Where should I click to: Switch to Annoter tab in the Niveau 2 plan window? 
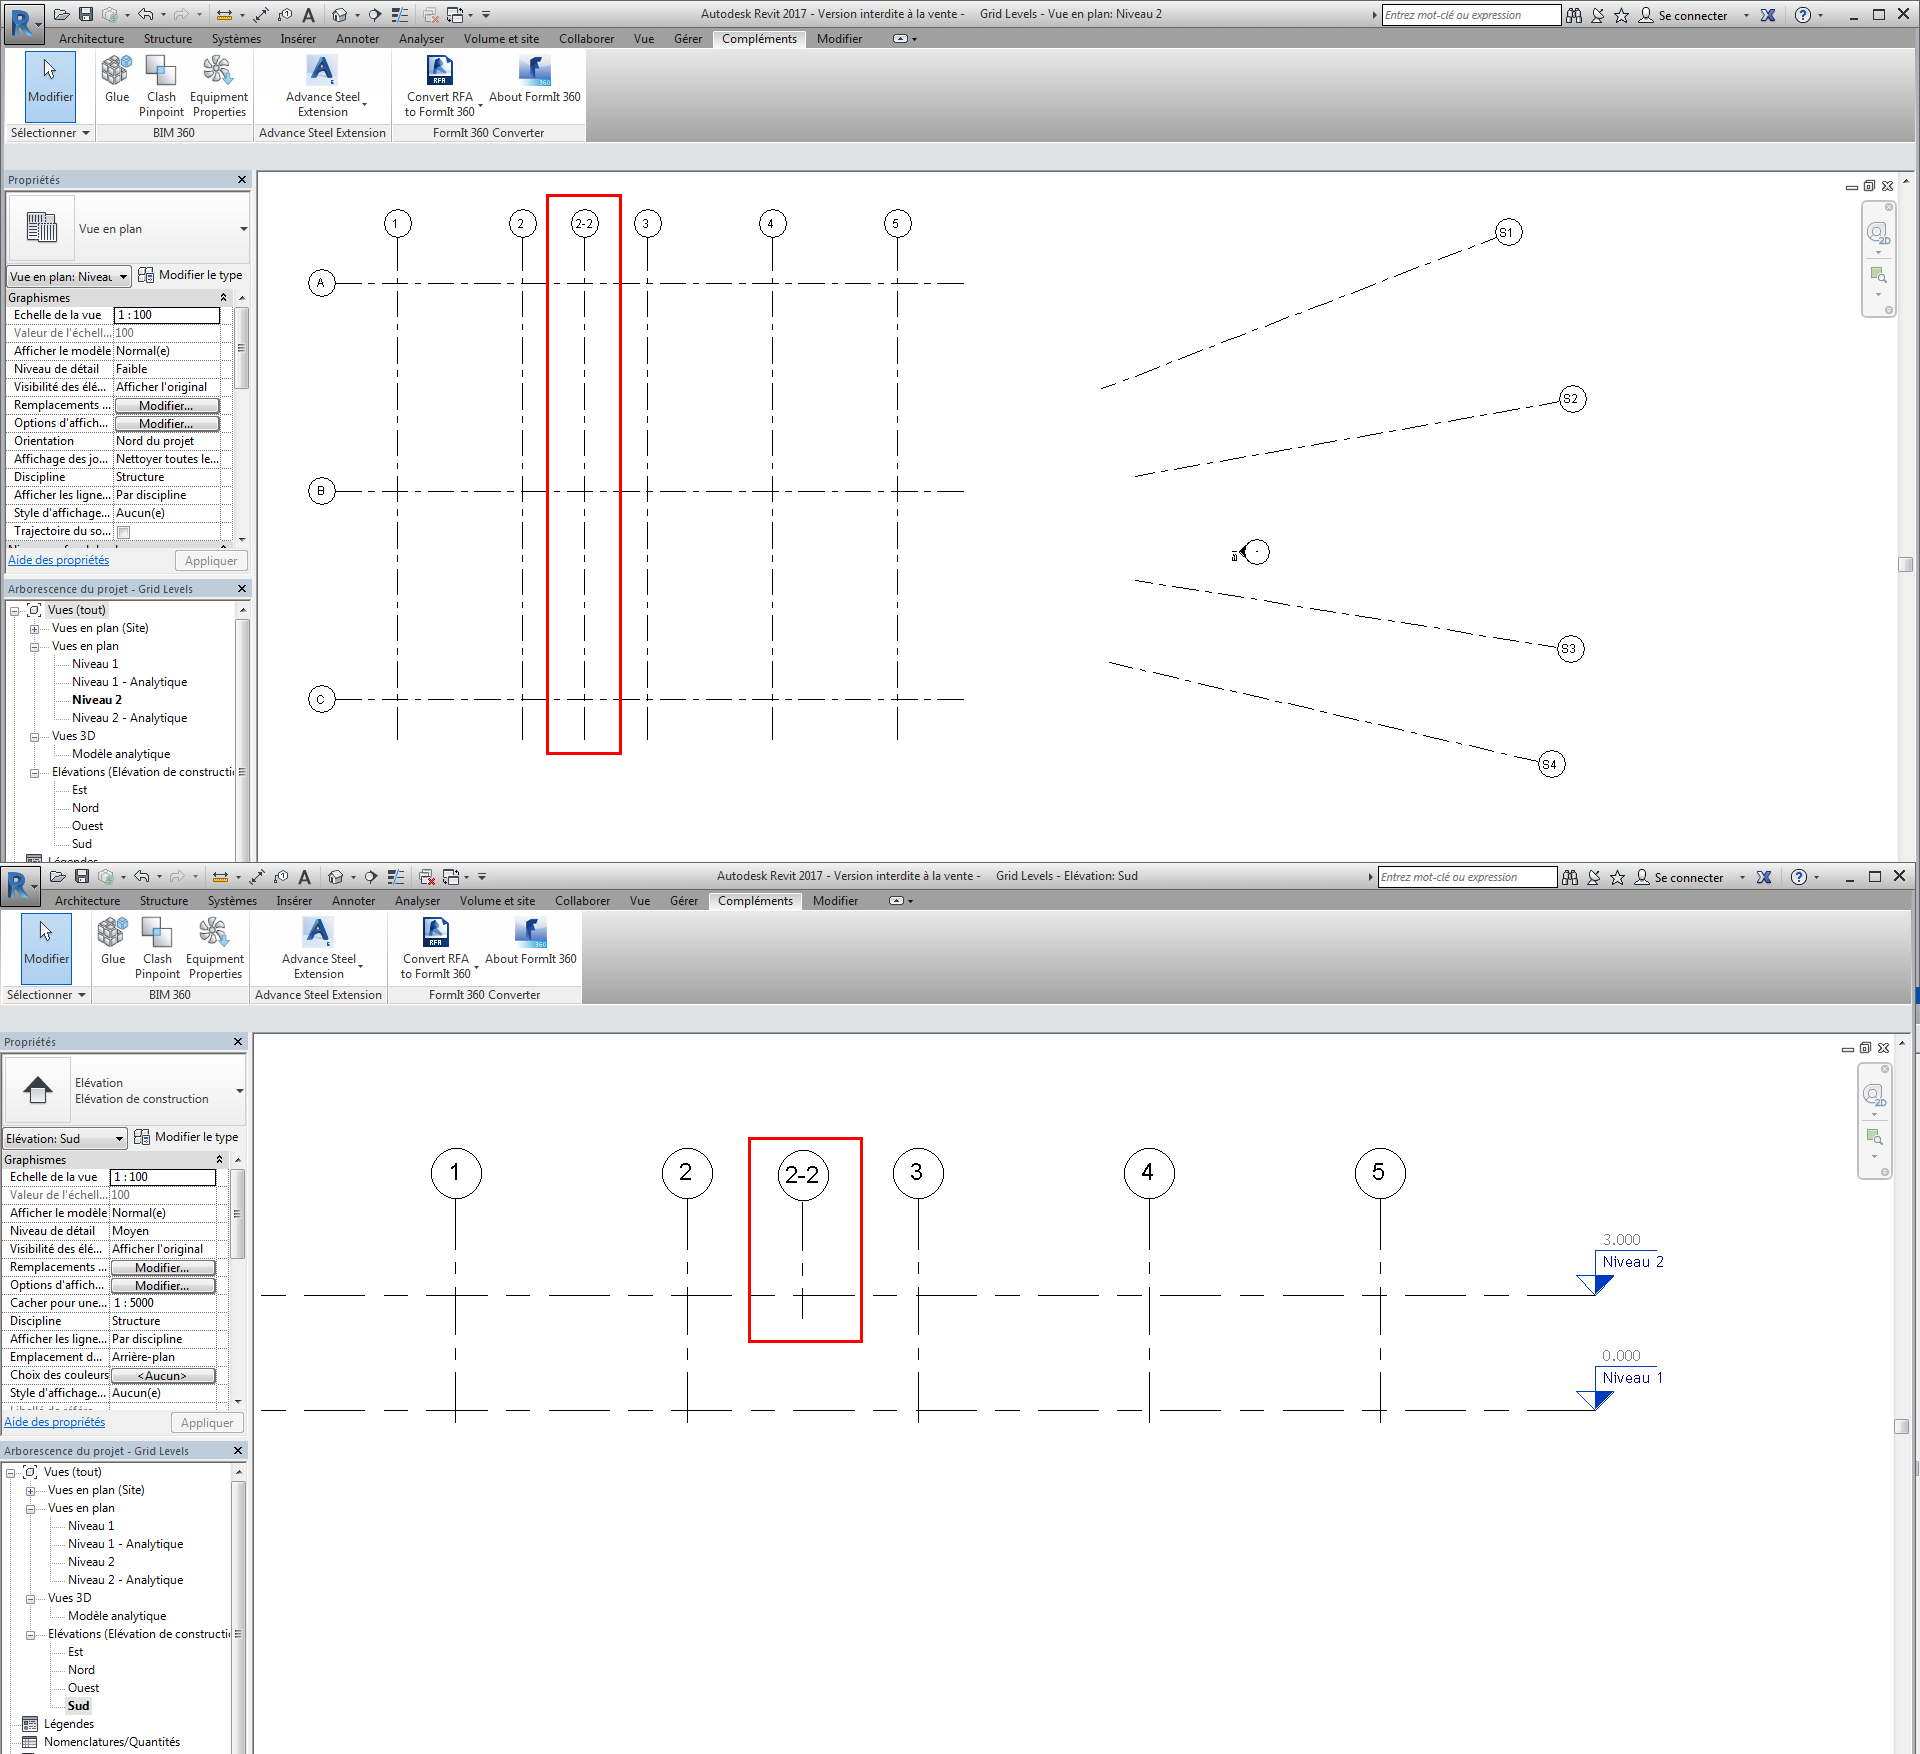click(x=357, y=39)
